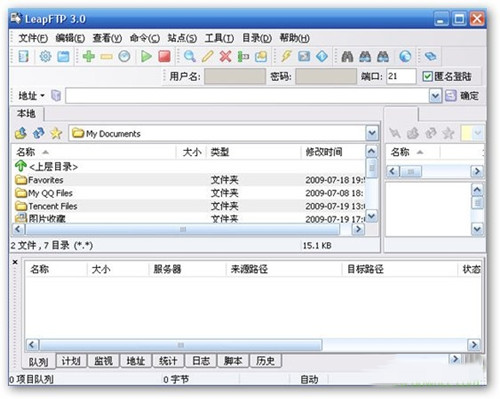Click the globe icon in toolbar
Image resolution: width=500 pixels, height=399 pixels.
[x=405, y=56]
